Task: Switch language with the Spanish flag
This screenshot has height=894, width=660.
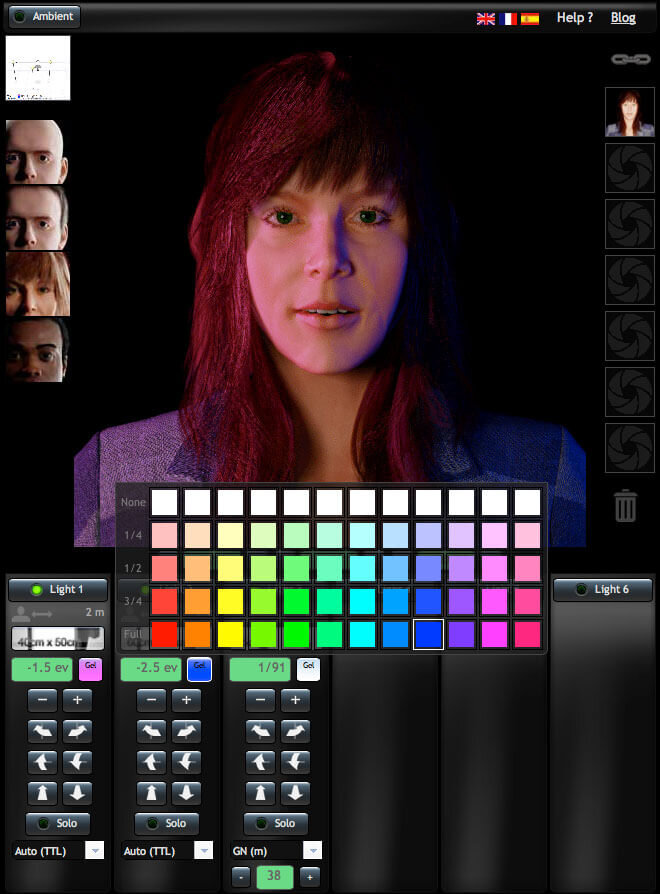Action: (530, 19)
